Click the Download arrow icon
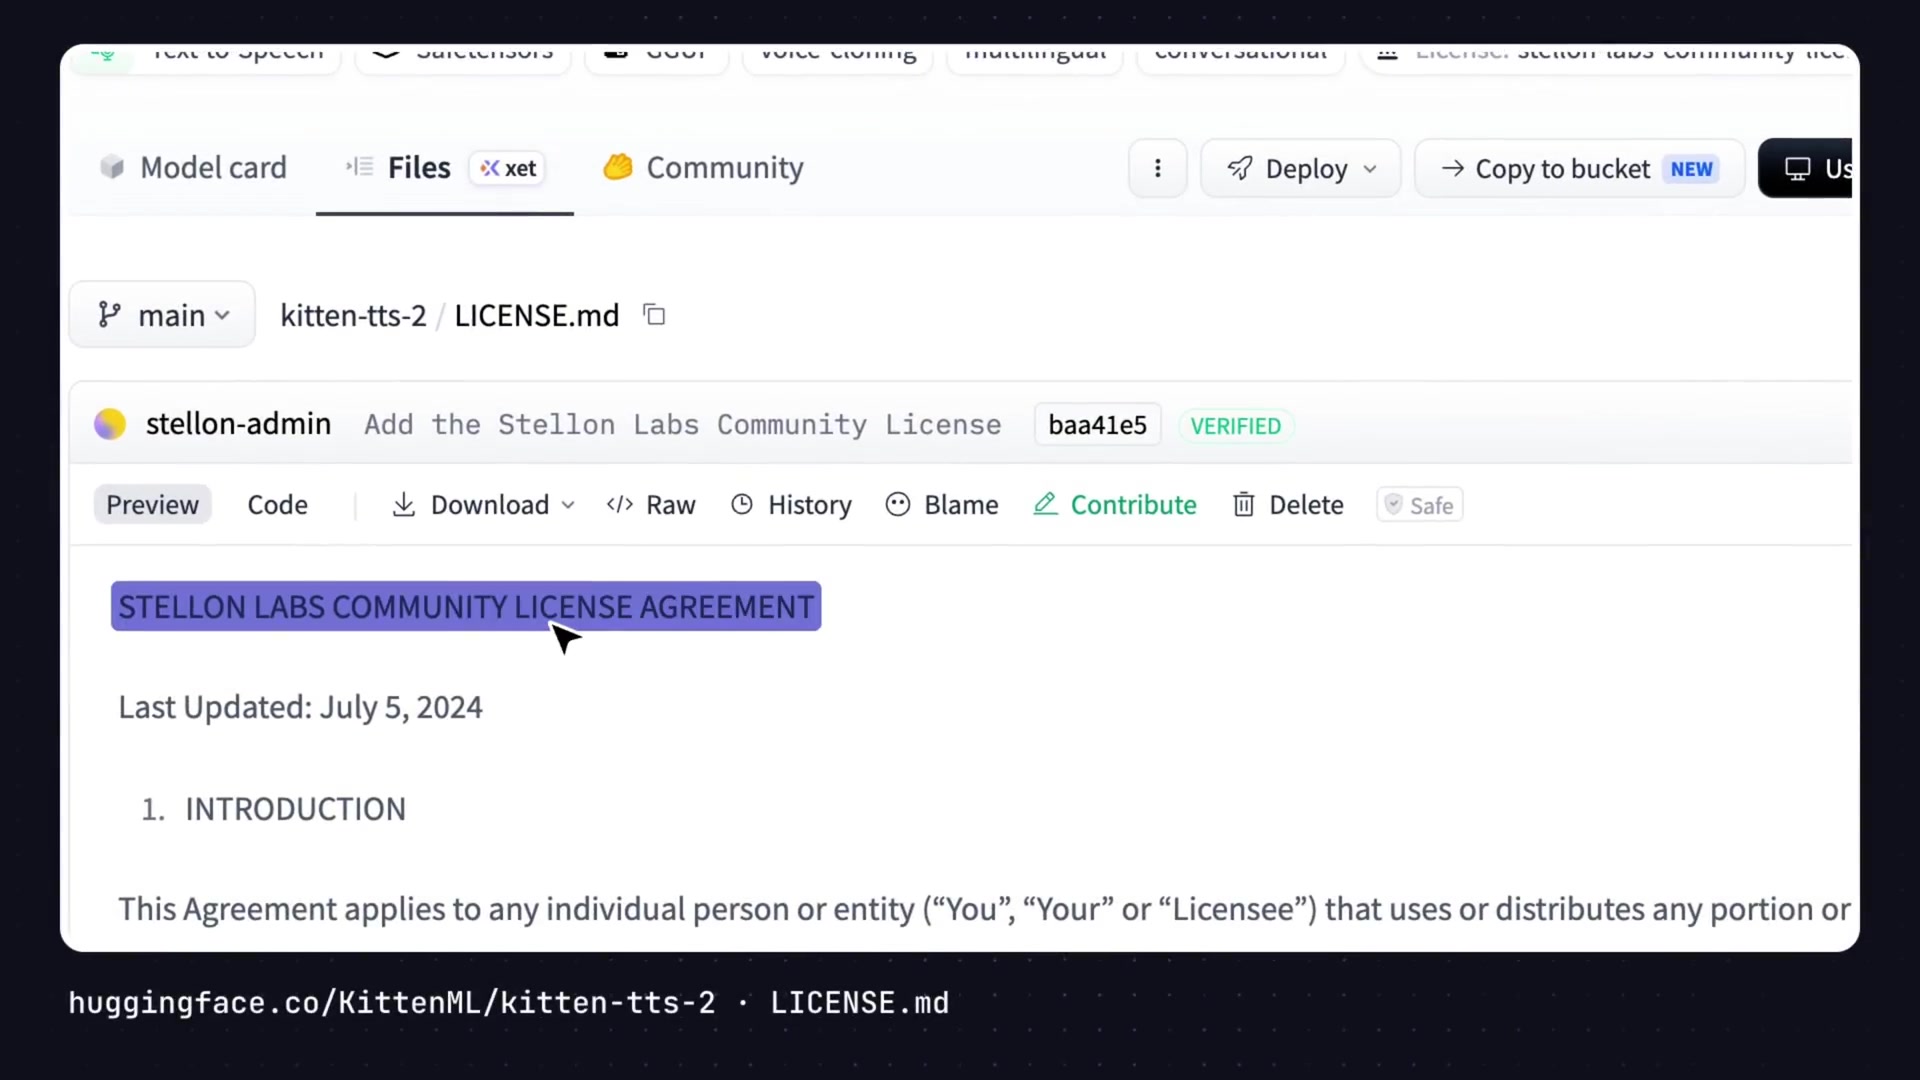Screen dimensions: 1920x1080 coord(403,505)
